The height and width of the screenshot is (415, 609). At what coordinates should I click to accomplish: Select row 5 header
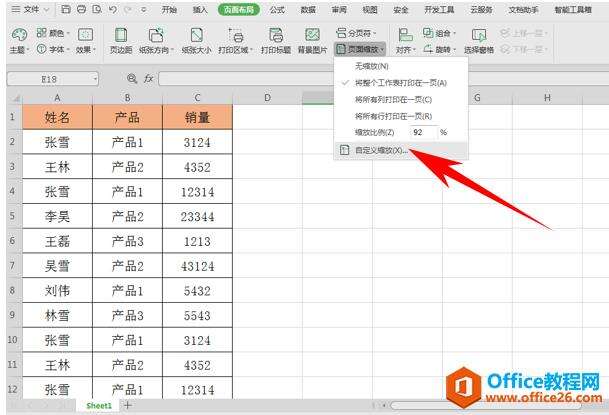[x=14, y=216]
